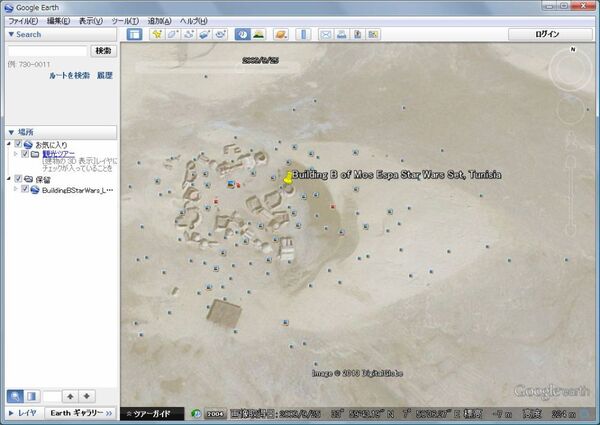Click the Google Earth logo in the title bar
The width and height of the screenshot is (600, 425).
tap(8, 7)
